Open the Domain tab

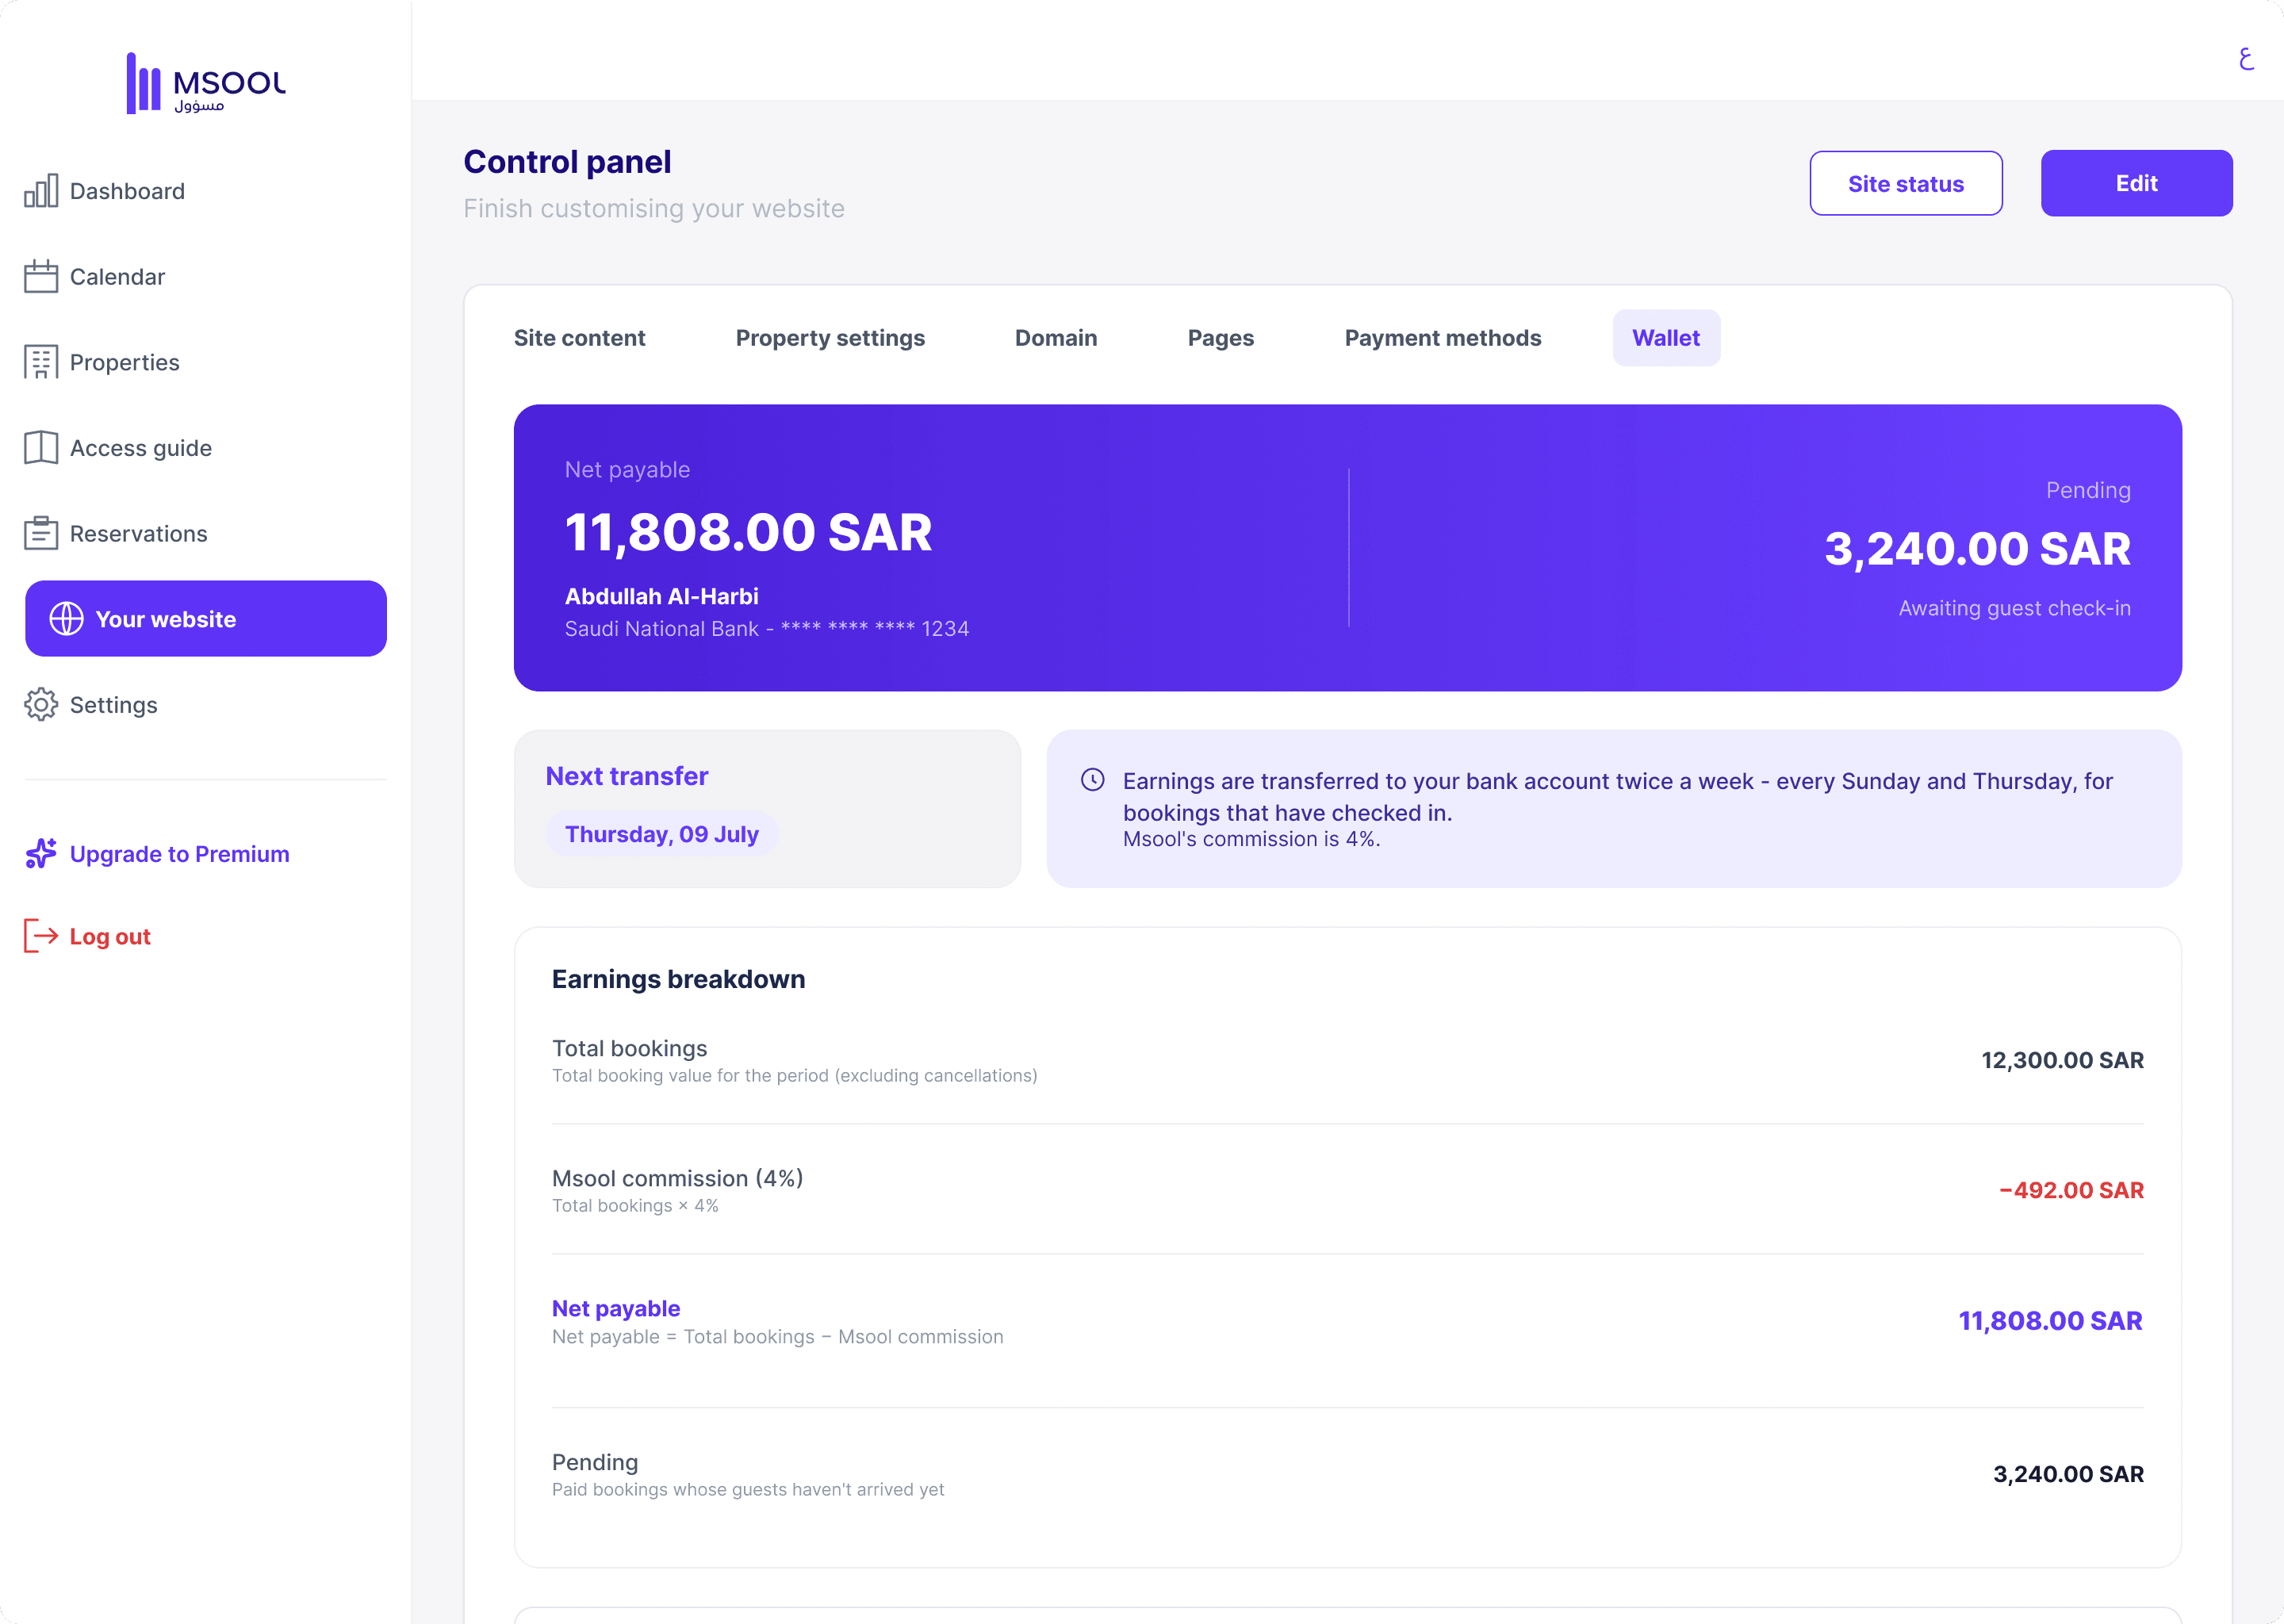pyautogui.click(x=1056, y=338)
